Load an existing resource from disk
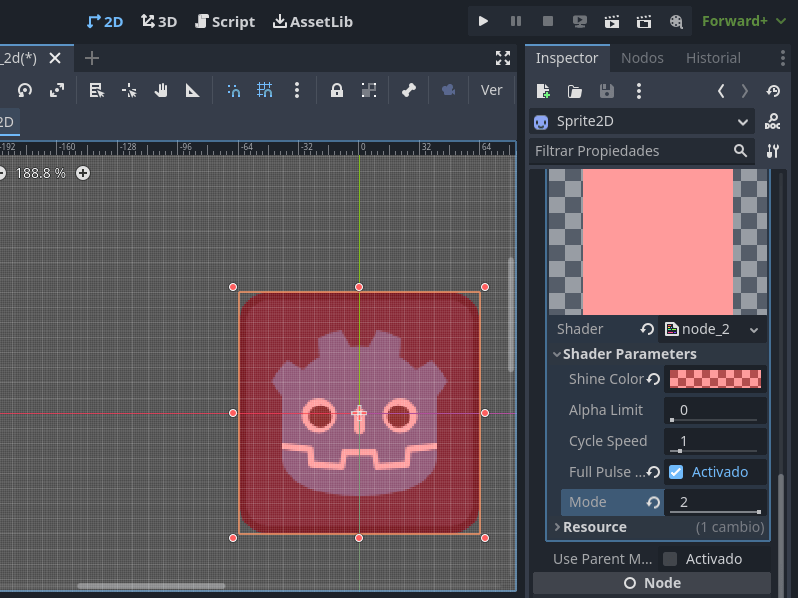This screenshot has width=798, height=598. click(575, 91)
